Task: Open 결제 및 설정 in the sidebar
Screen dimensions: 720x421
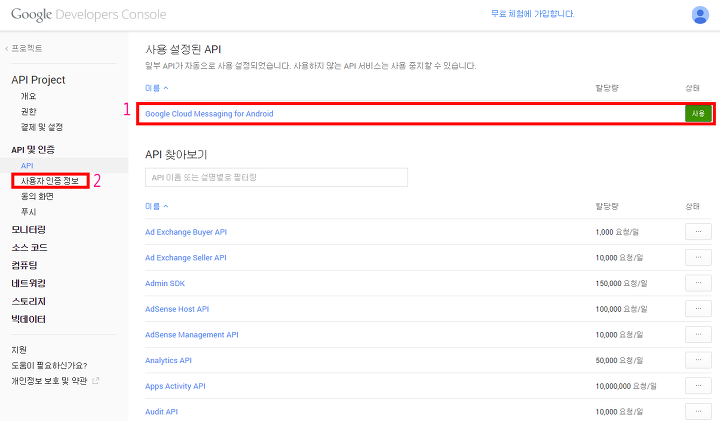Action: [42, 127]
